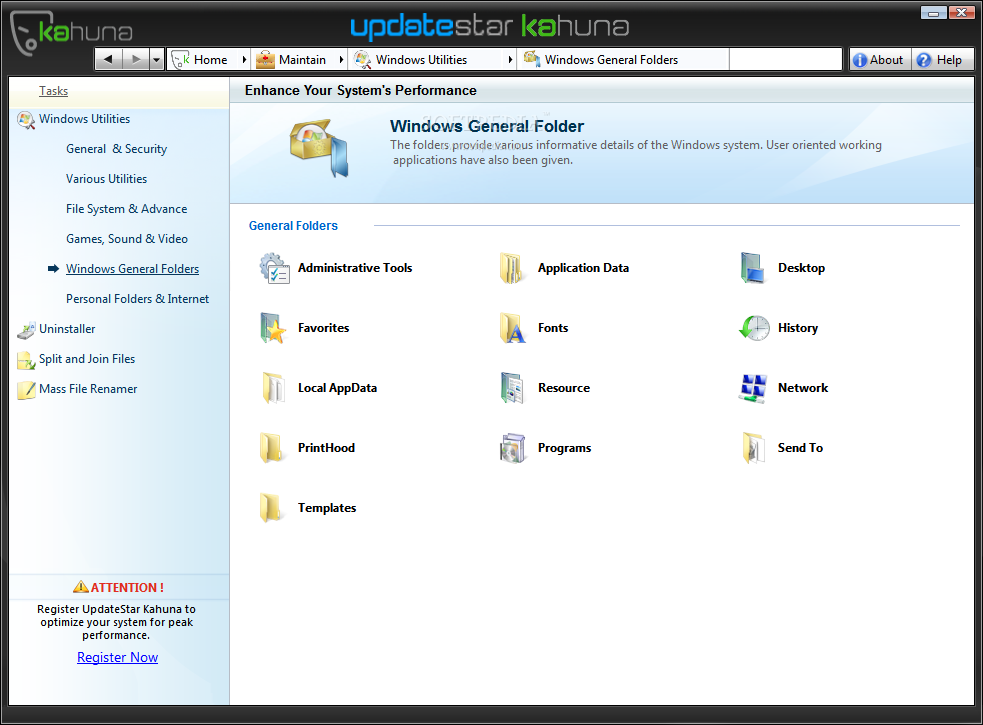Click the Split and Join Files label
Viewport: 983px width, 725px height.
87,359
